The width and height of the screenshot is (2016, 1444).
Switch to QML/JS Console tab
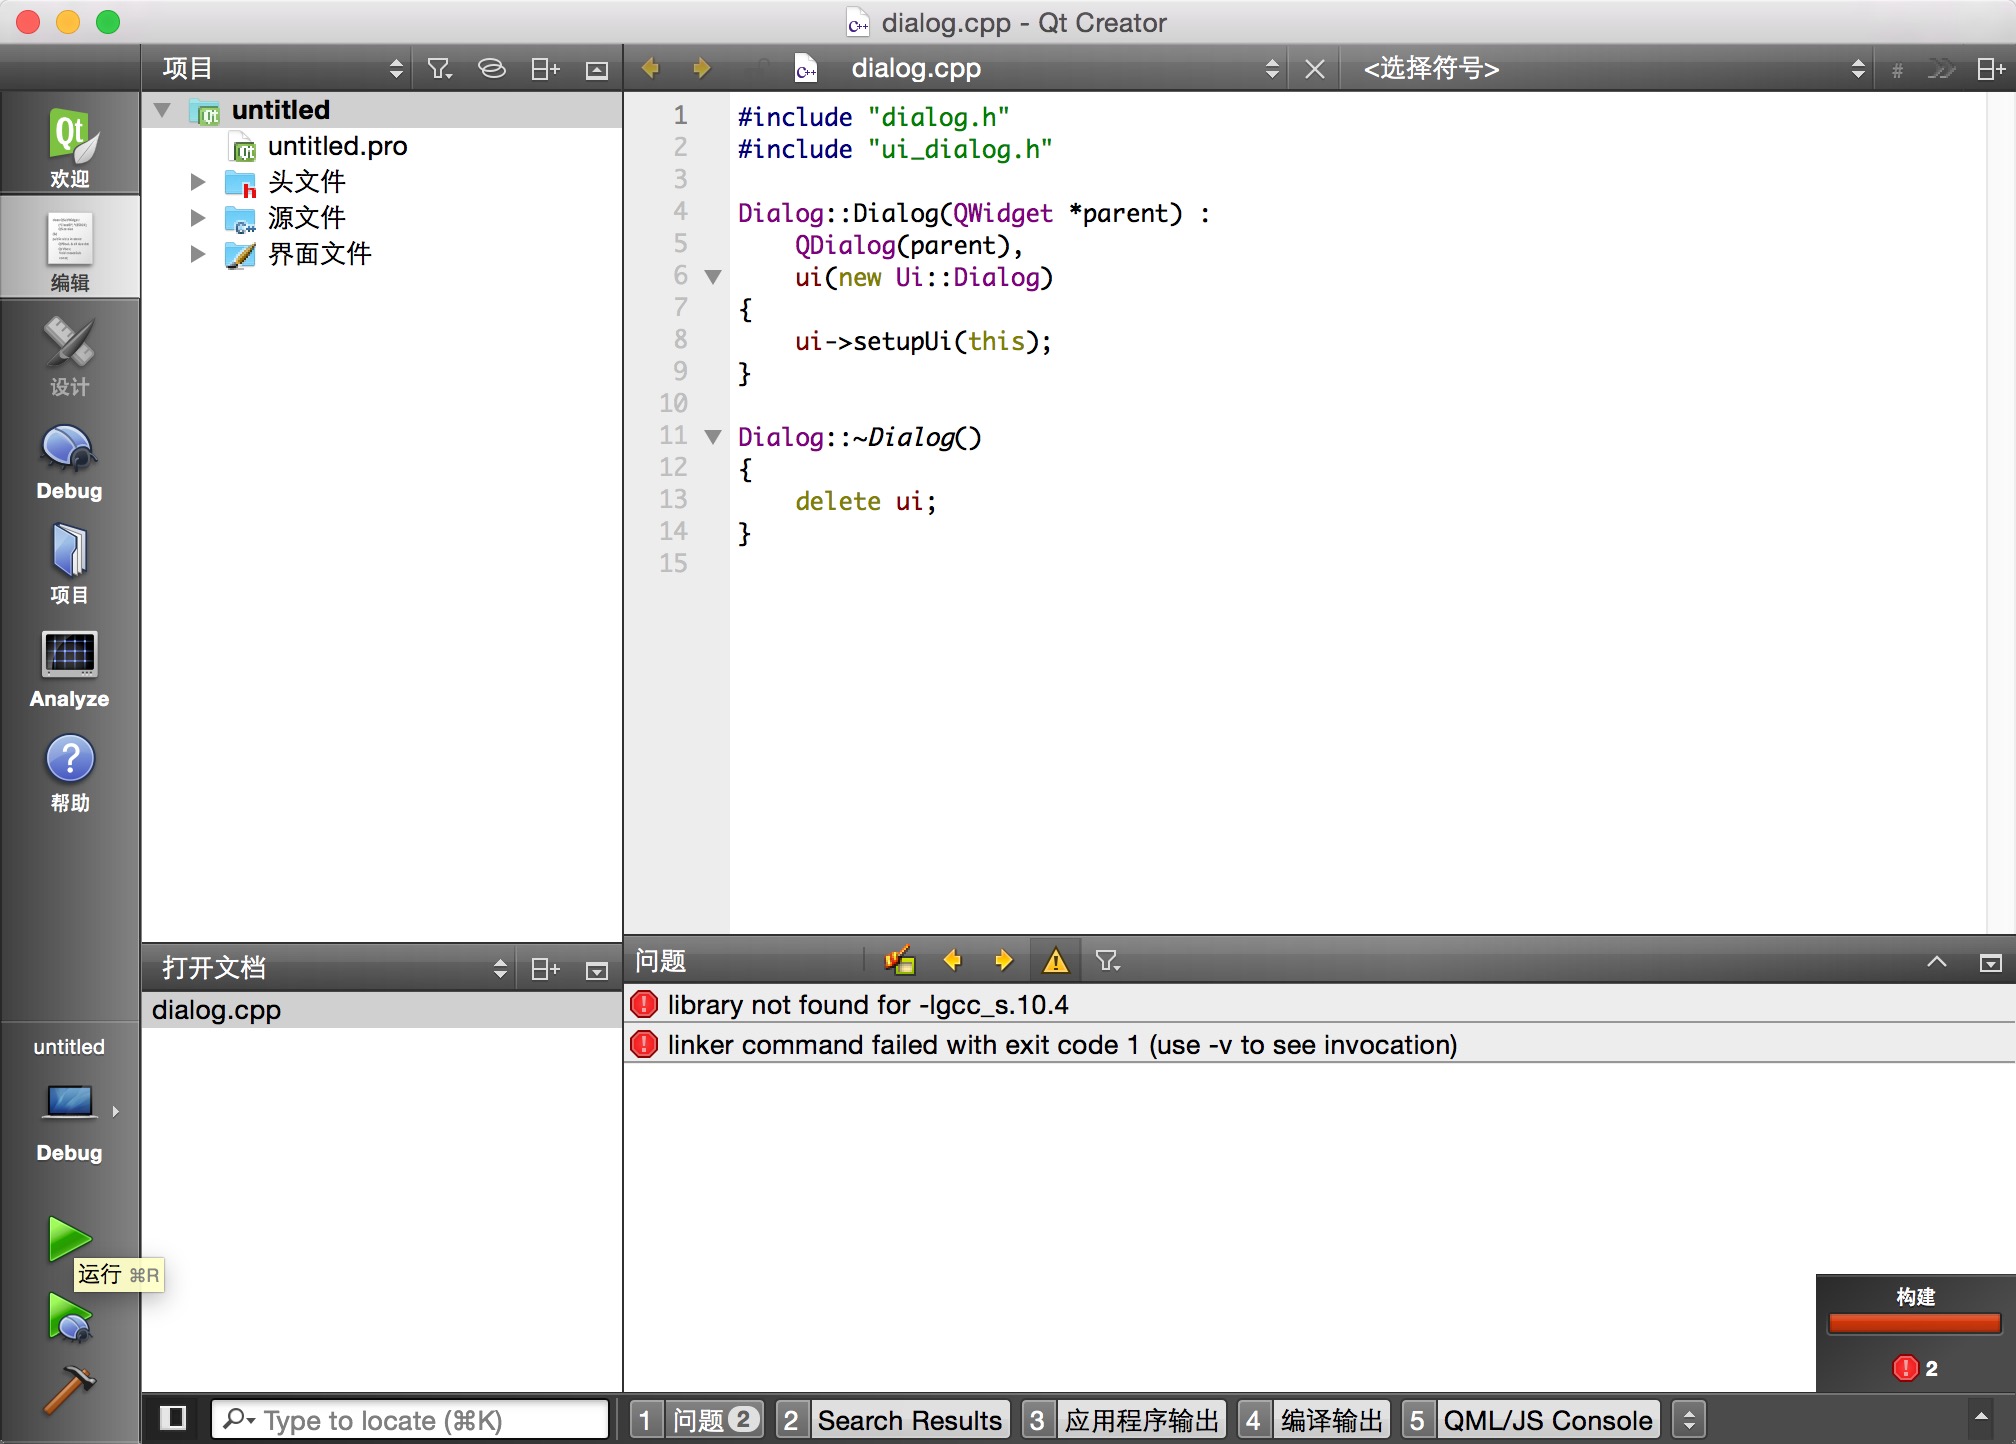pos(1531,1420)
